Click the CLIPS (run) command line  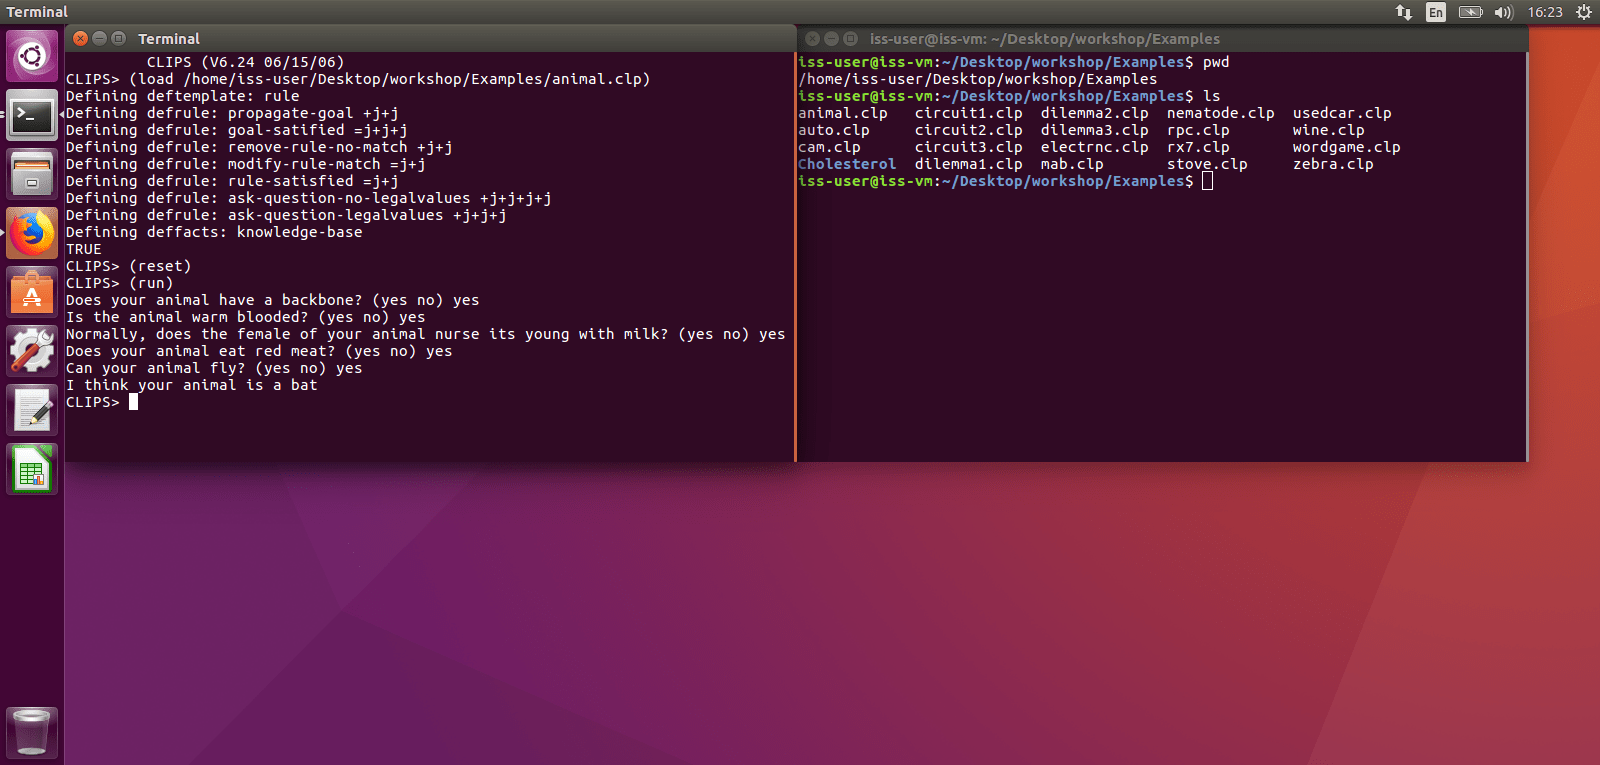119,283
